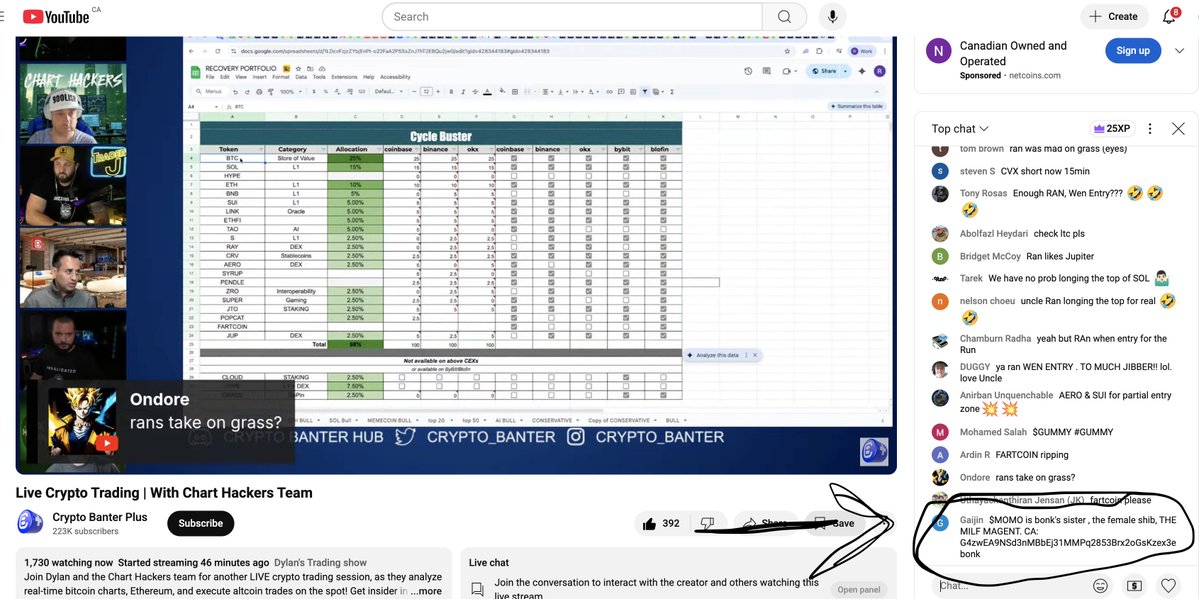The image size is (1199, 599).
Task: Open the Category column filter dropdown
Action: pos(322,149)
